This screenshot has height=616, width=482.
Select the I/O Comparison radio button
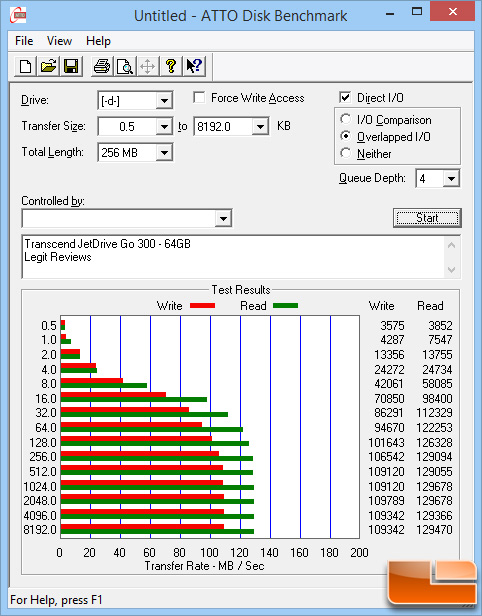(x=345, y=119)
